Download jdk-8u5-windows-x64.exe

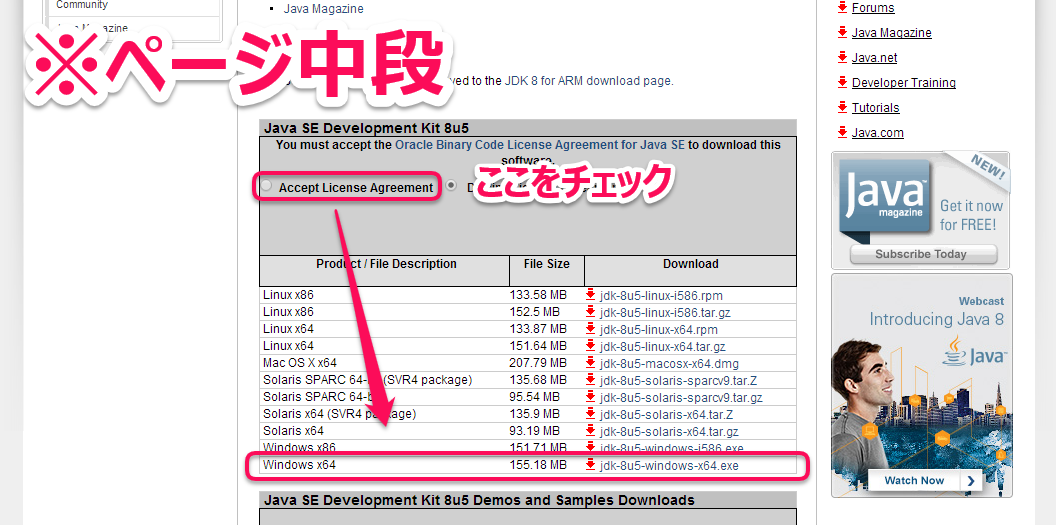669,466
